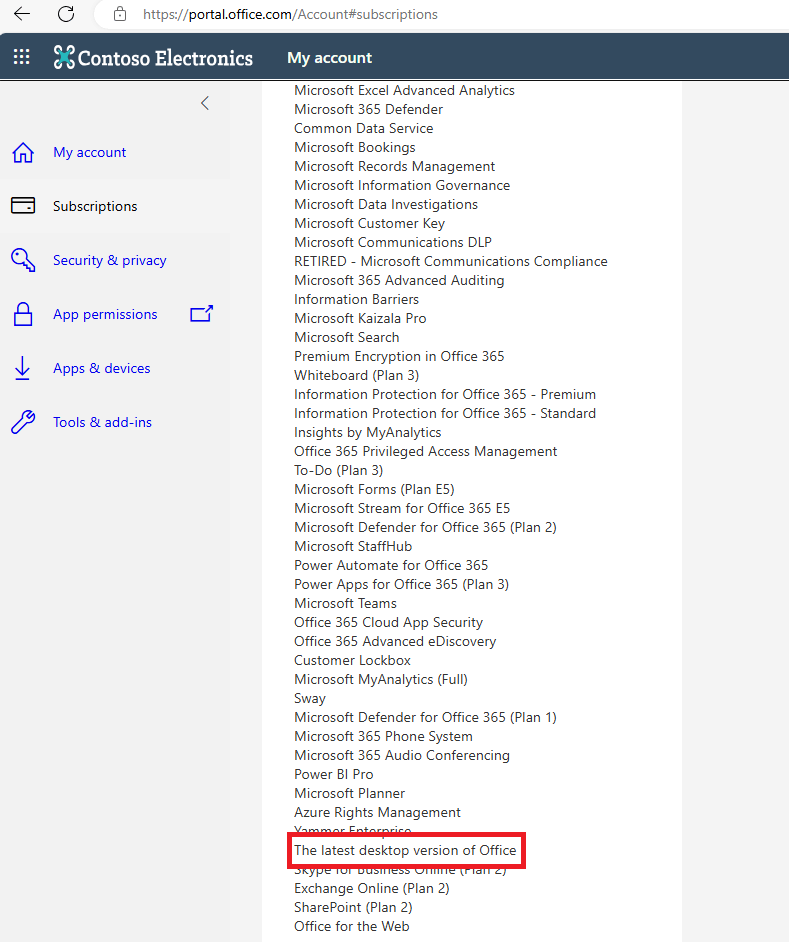
Task: Select 'Microsoft Stream for Office 365 E5'
Action: (402, 509)
